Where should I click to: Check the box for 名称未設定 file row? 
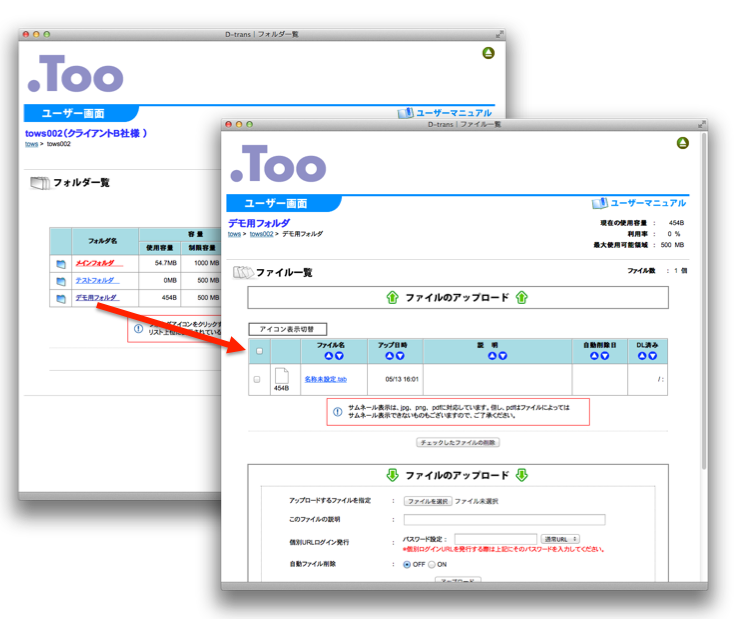click(x=258, y=380)
